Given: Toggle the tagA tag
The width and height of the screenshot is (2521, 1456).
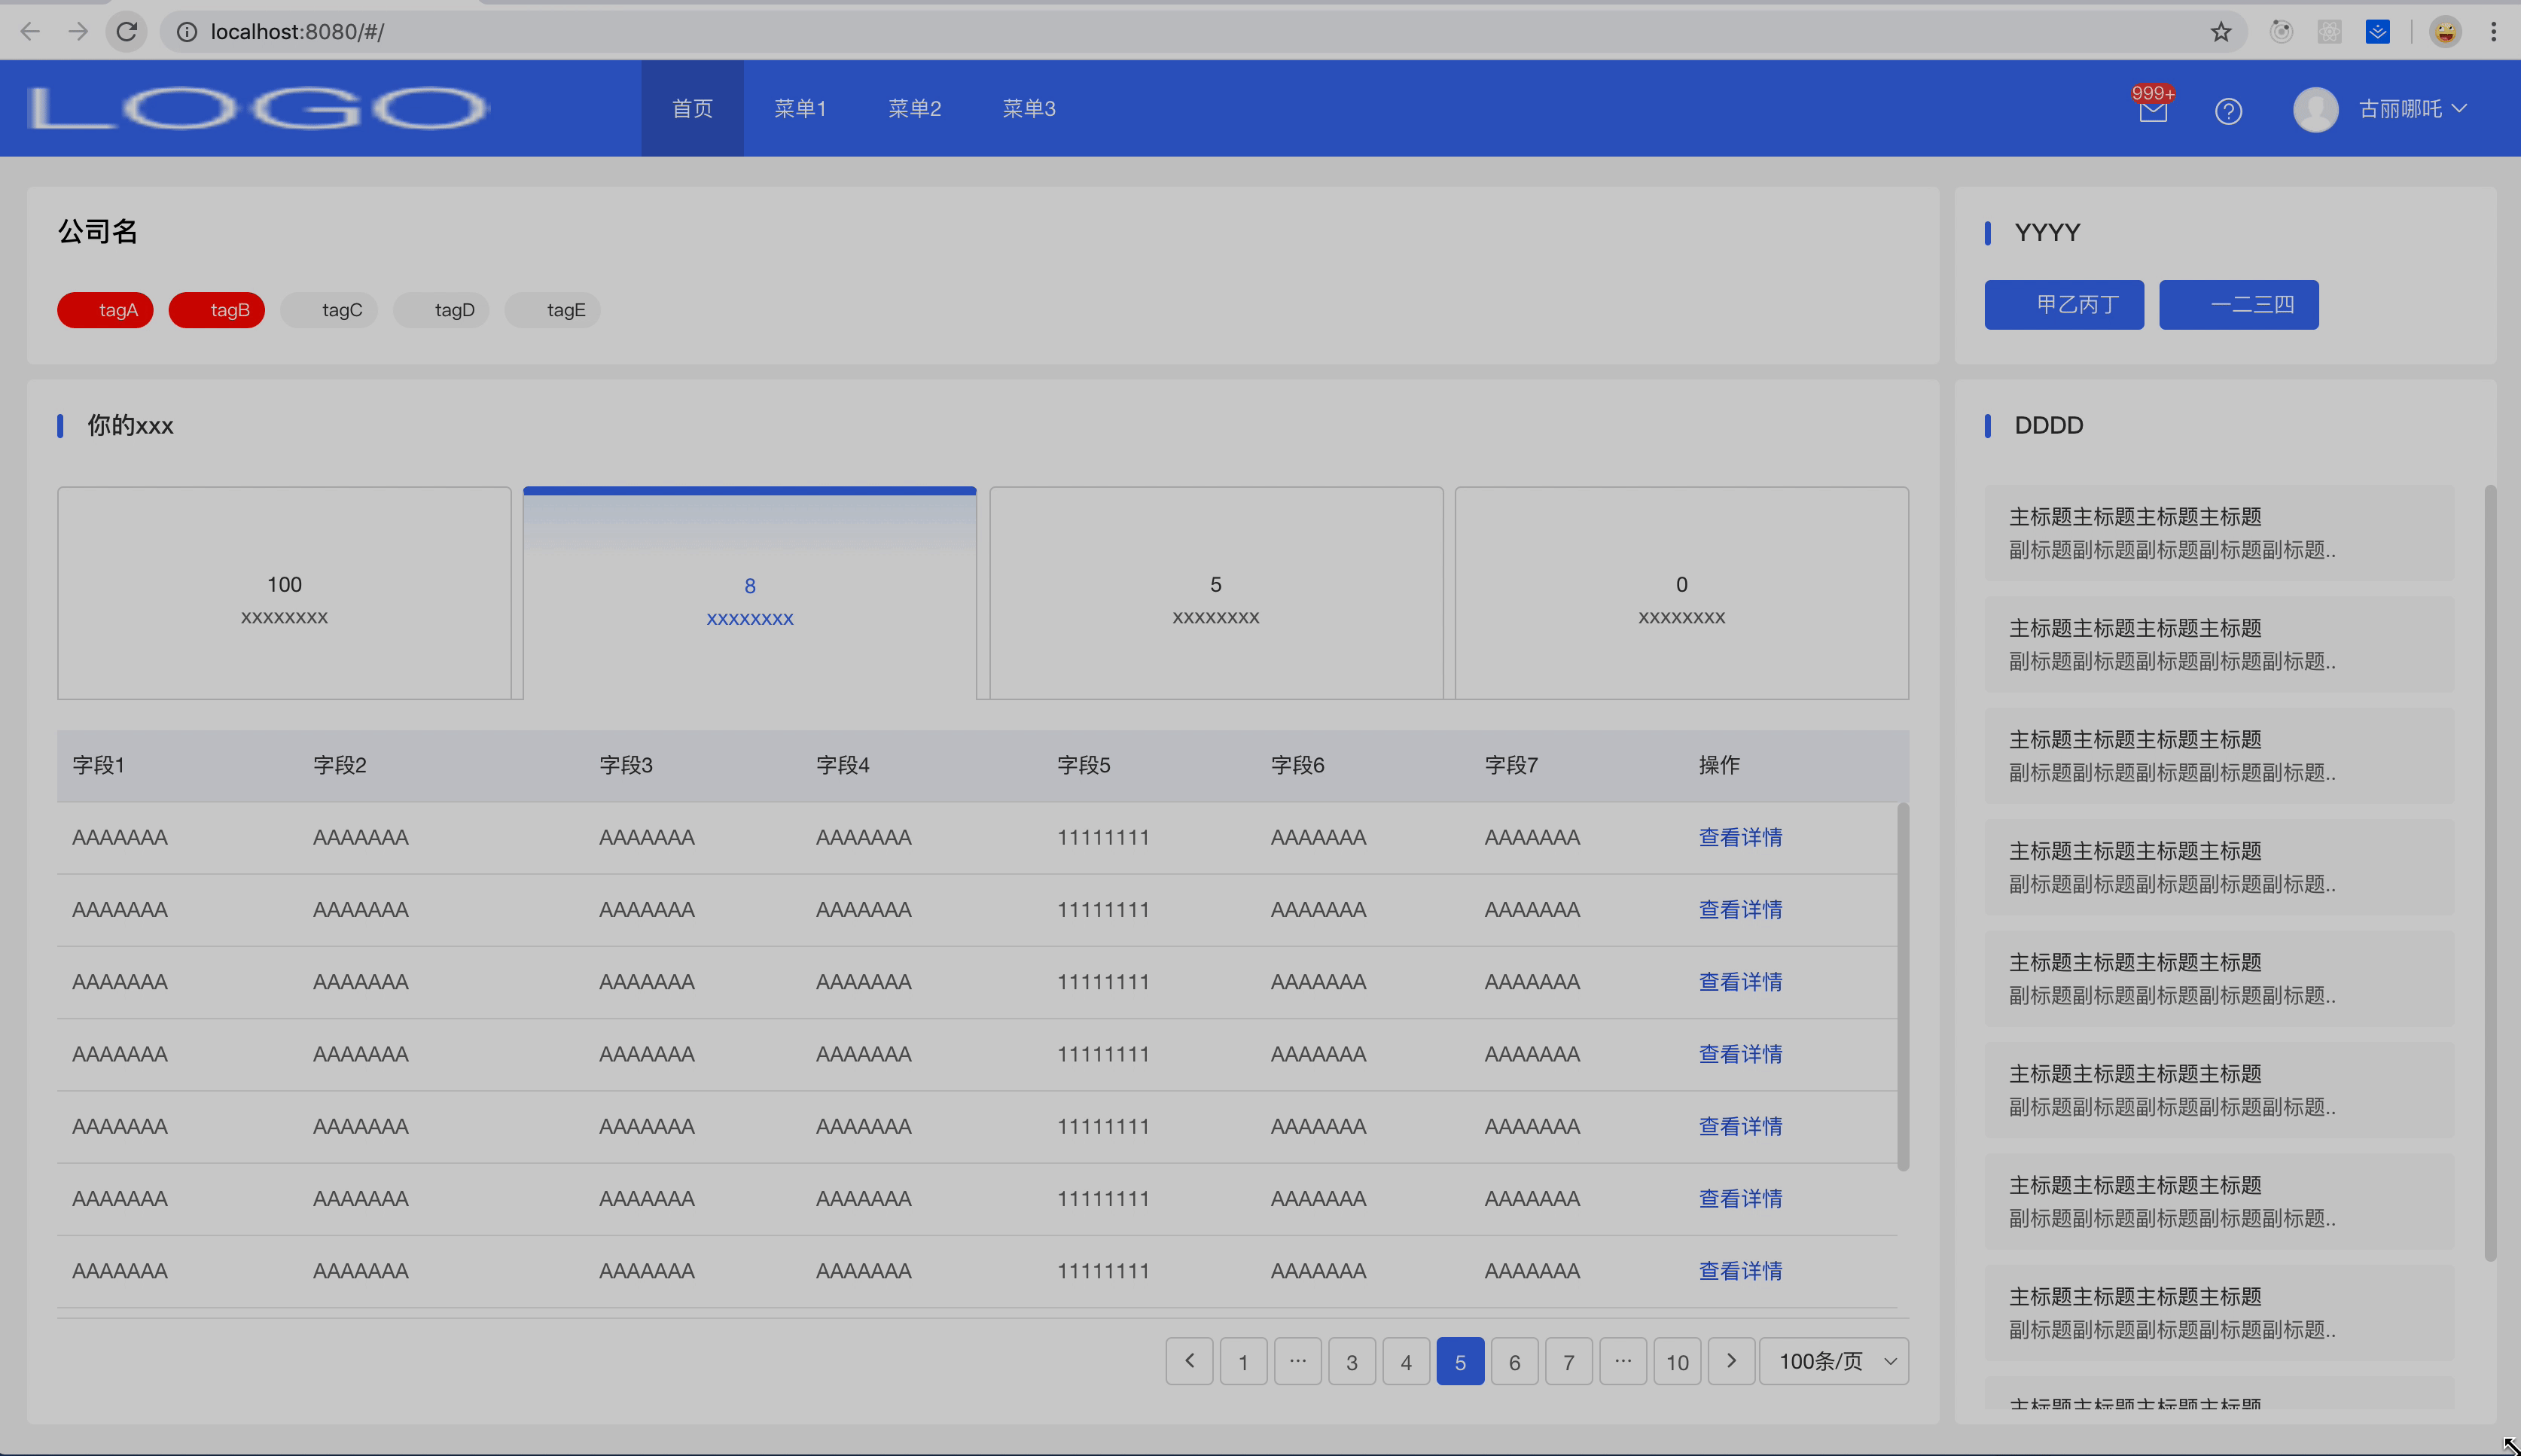Looking at the screenshot, I should click(x=105, y=310).
